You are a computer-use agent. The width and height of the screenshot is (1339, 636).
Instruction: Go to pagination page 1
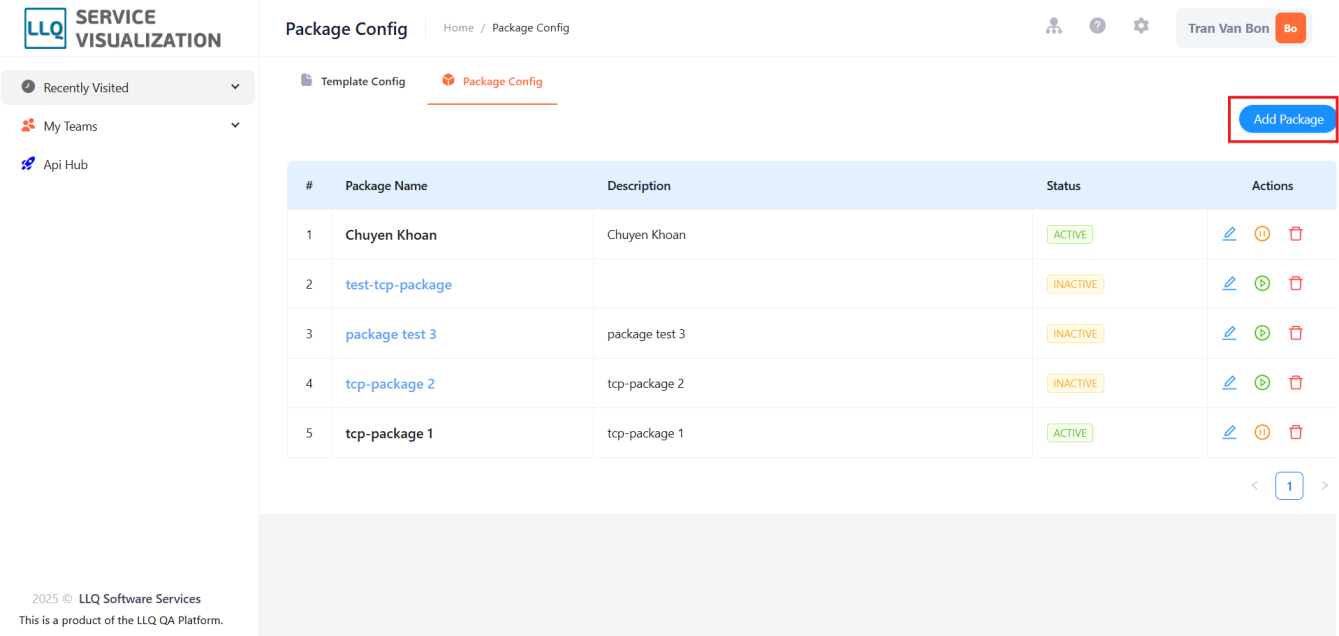point(1289,486)
